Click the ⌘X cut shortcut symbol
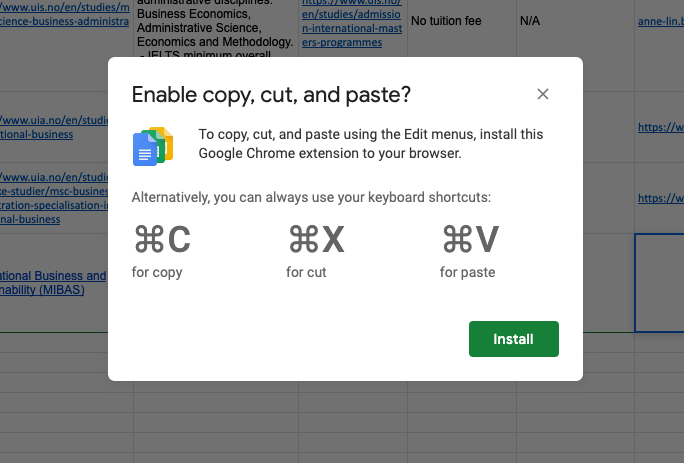Image resolution: width=684 pixels, height=463 pixels. pyautogui.click(x=316, y=240)
